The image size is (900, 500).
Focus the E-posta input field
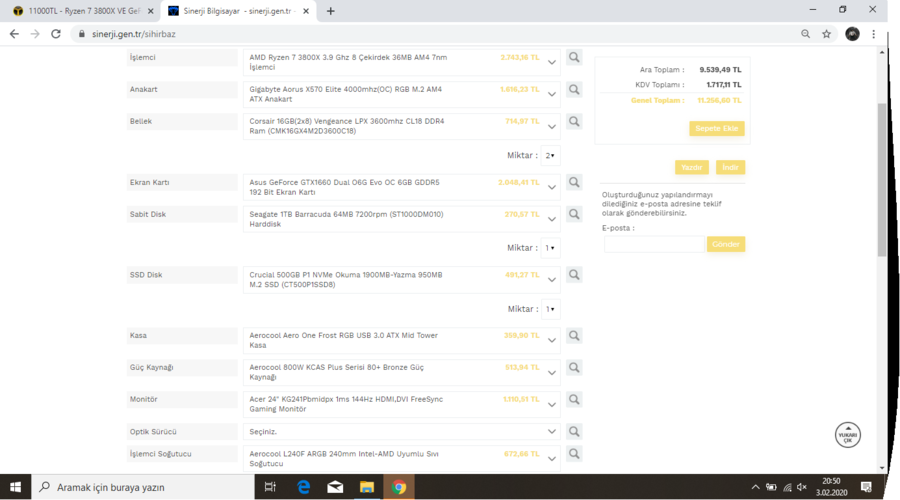pos(654,245)
